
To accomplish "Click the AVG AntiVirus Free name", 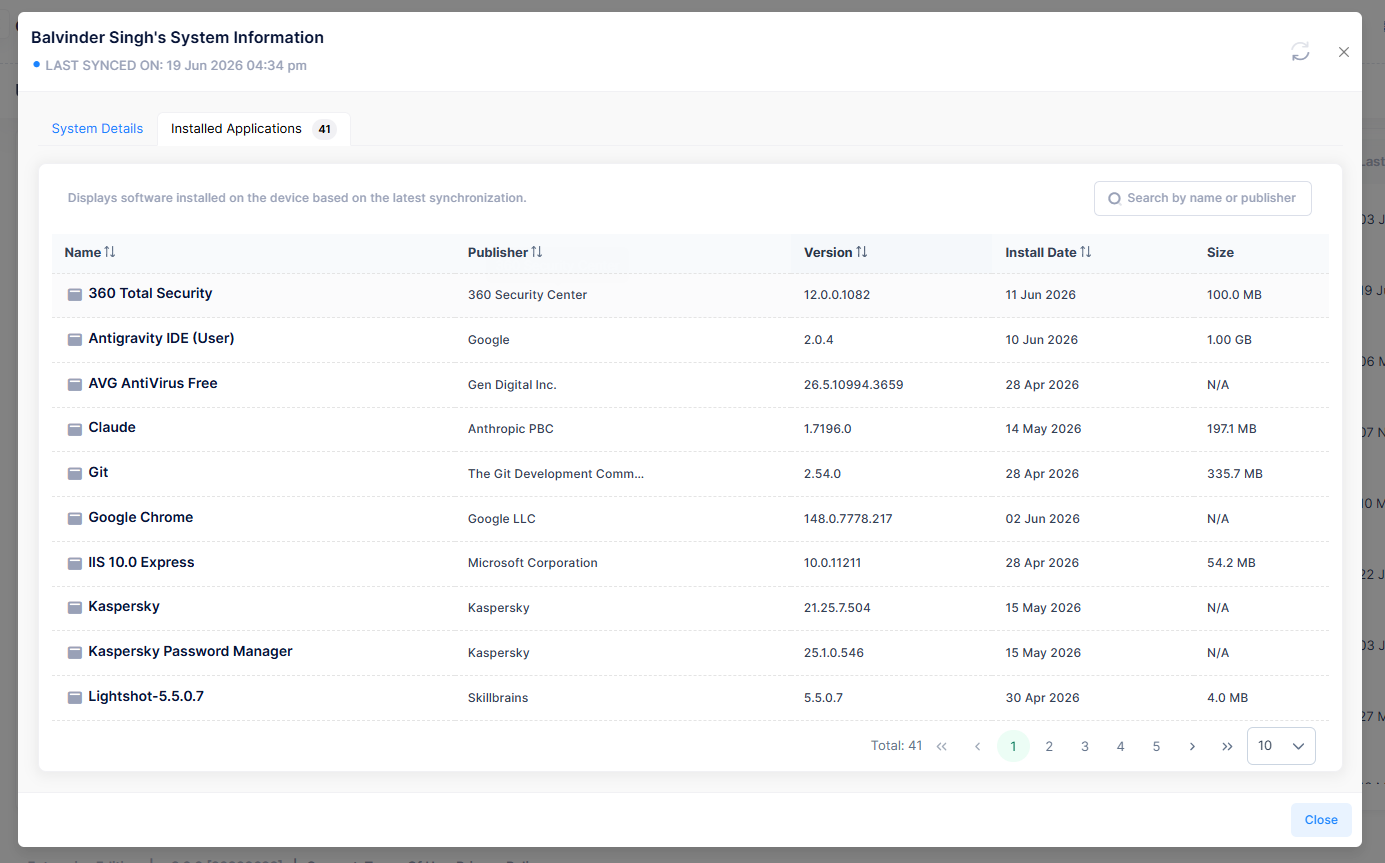I will point(153,383).
